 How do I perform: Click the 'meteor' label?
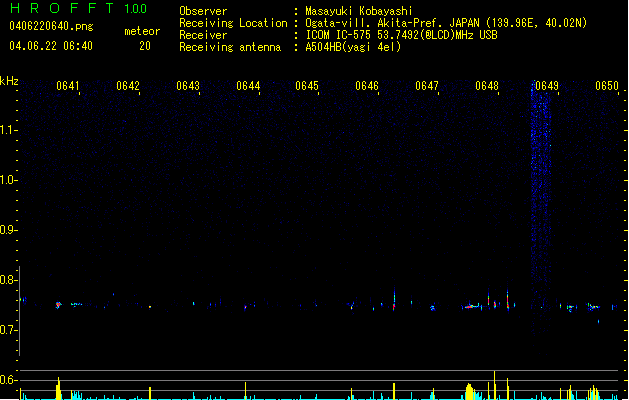pyautogui.click(x=142, y=31)
